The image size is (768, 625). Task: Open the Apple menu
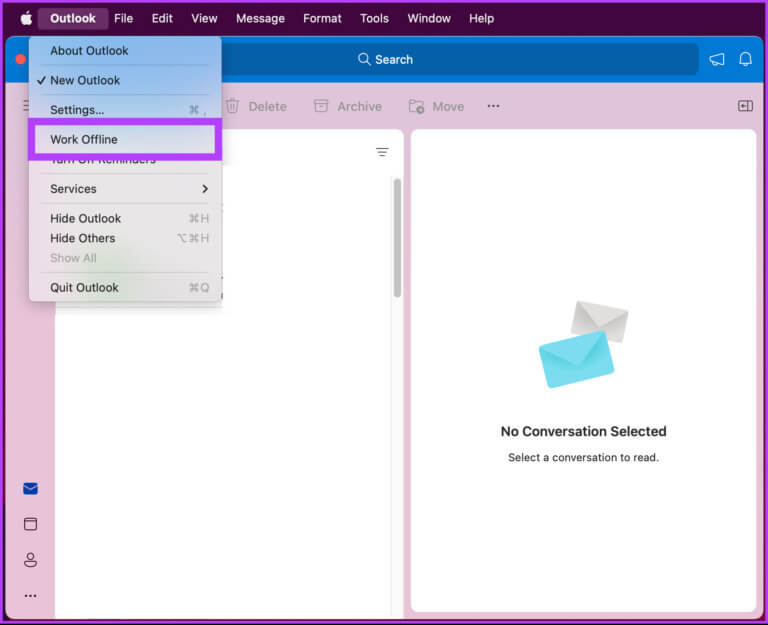(26, 19)
